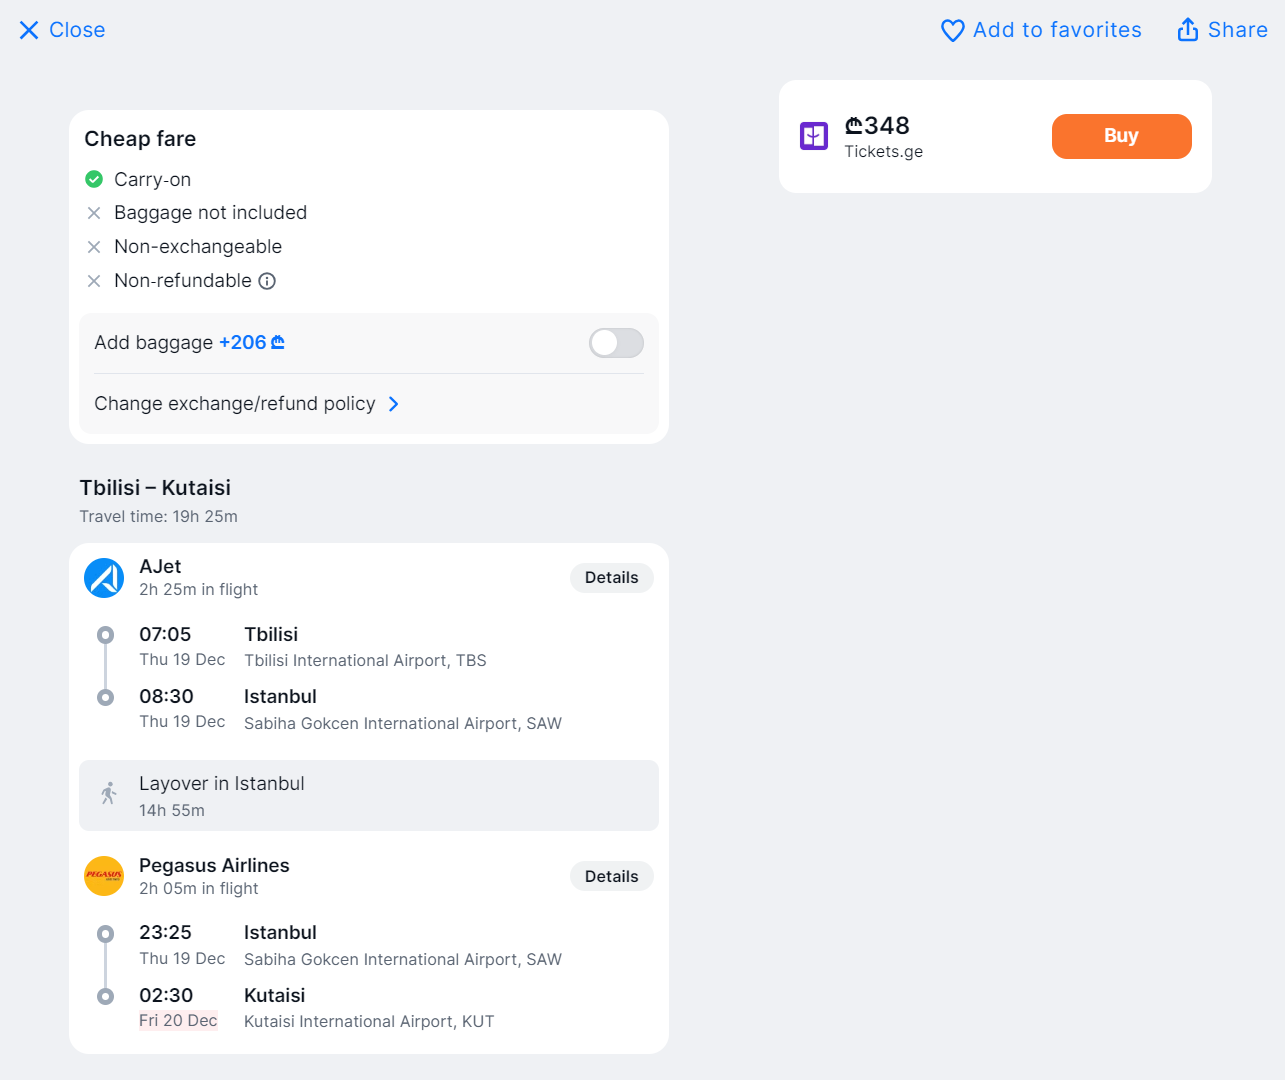This screenshot has width=1285, height=1080.
Task: Click the 14h 55m layover duration
Action: 172,811
